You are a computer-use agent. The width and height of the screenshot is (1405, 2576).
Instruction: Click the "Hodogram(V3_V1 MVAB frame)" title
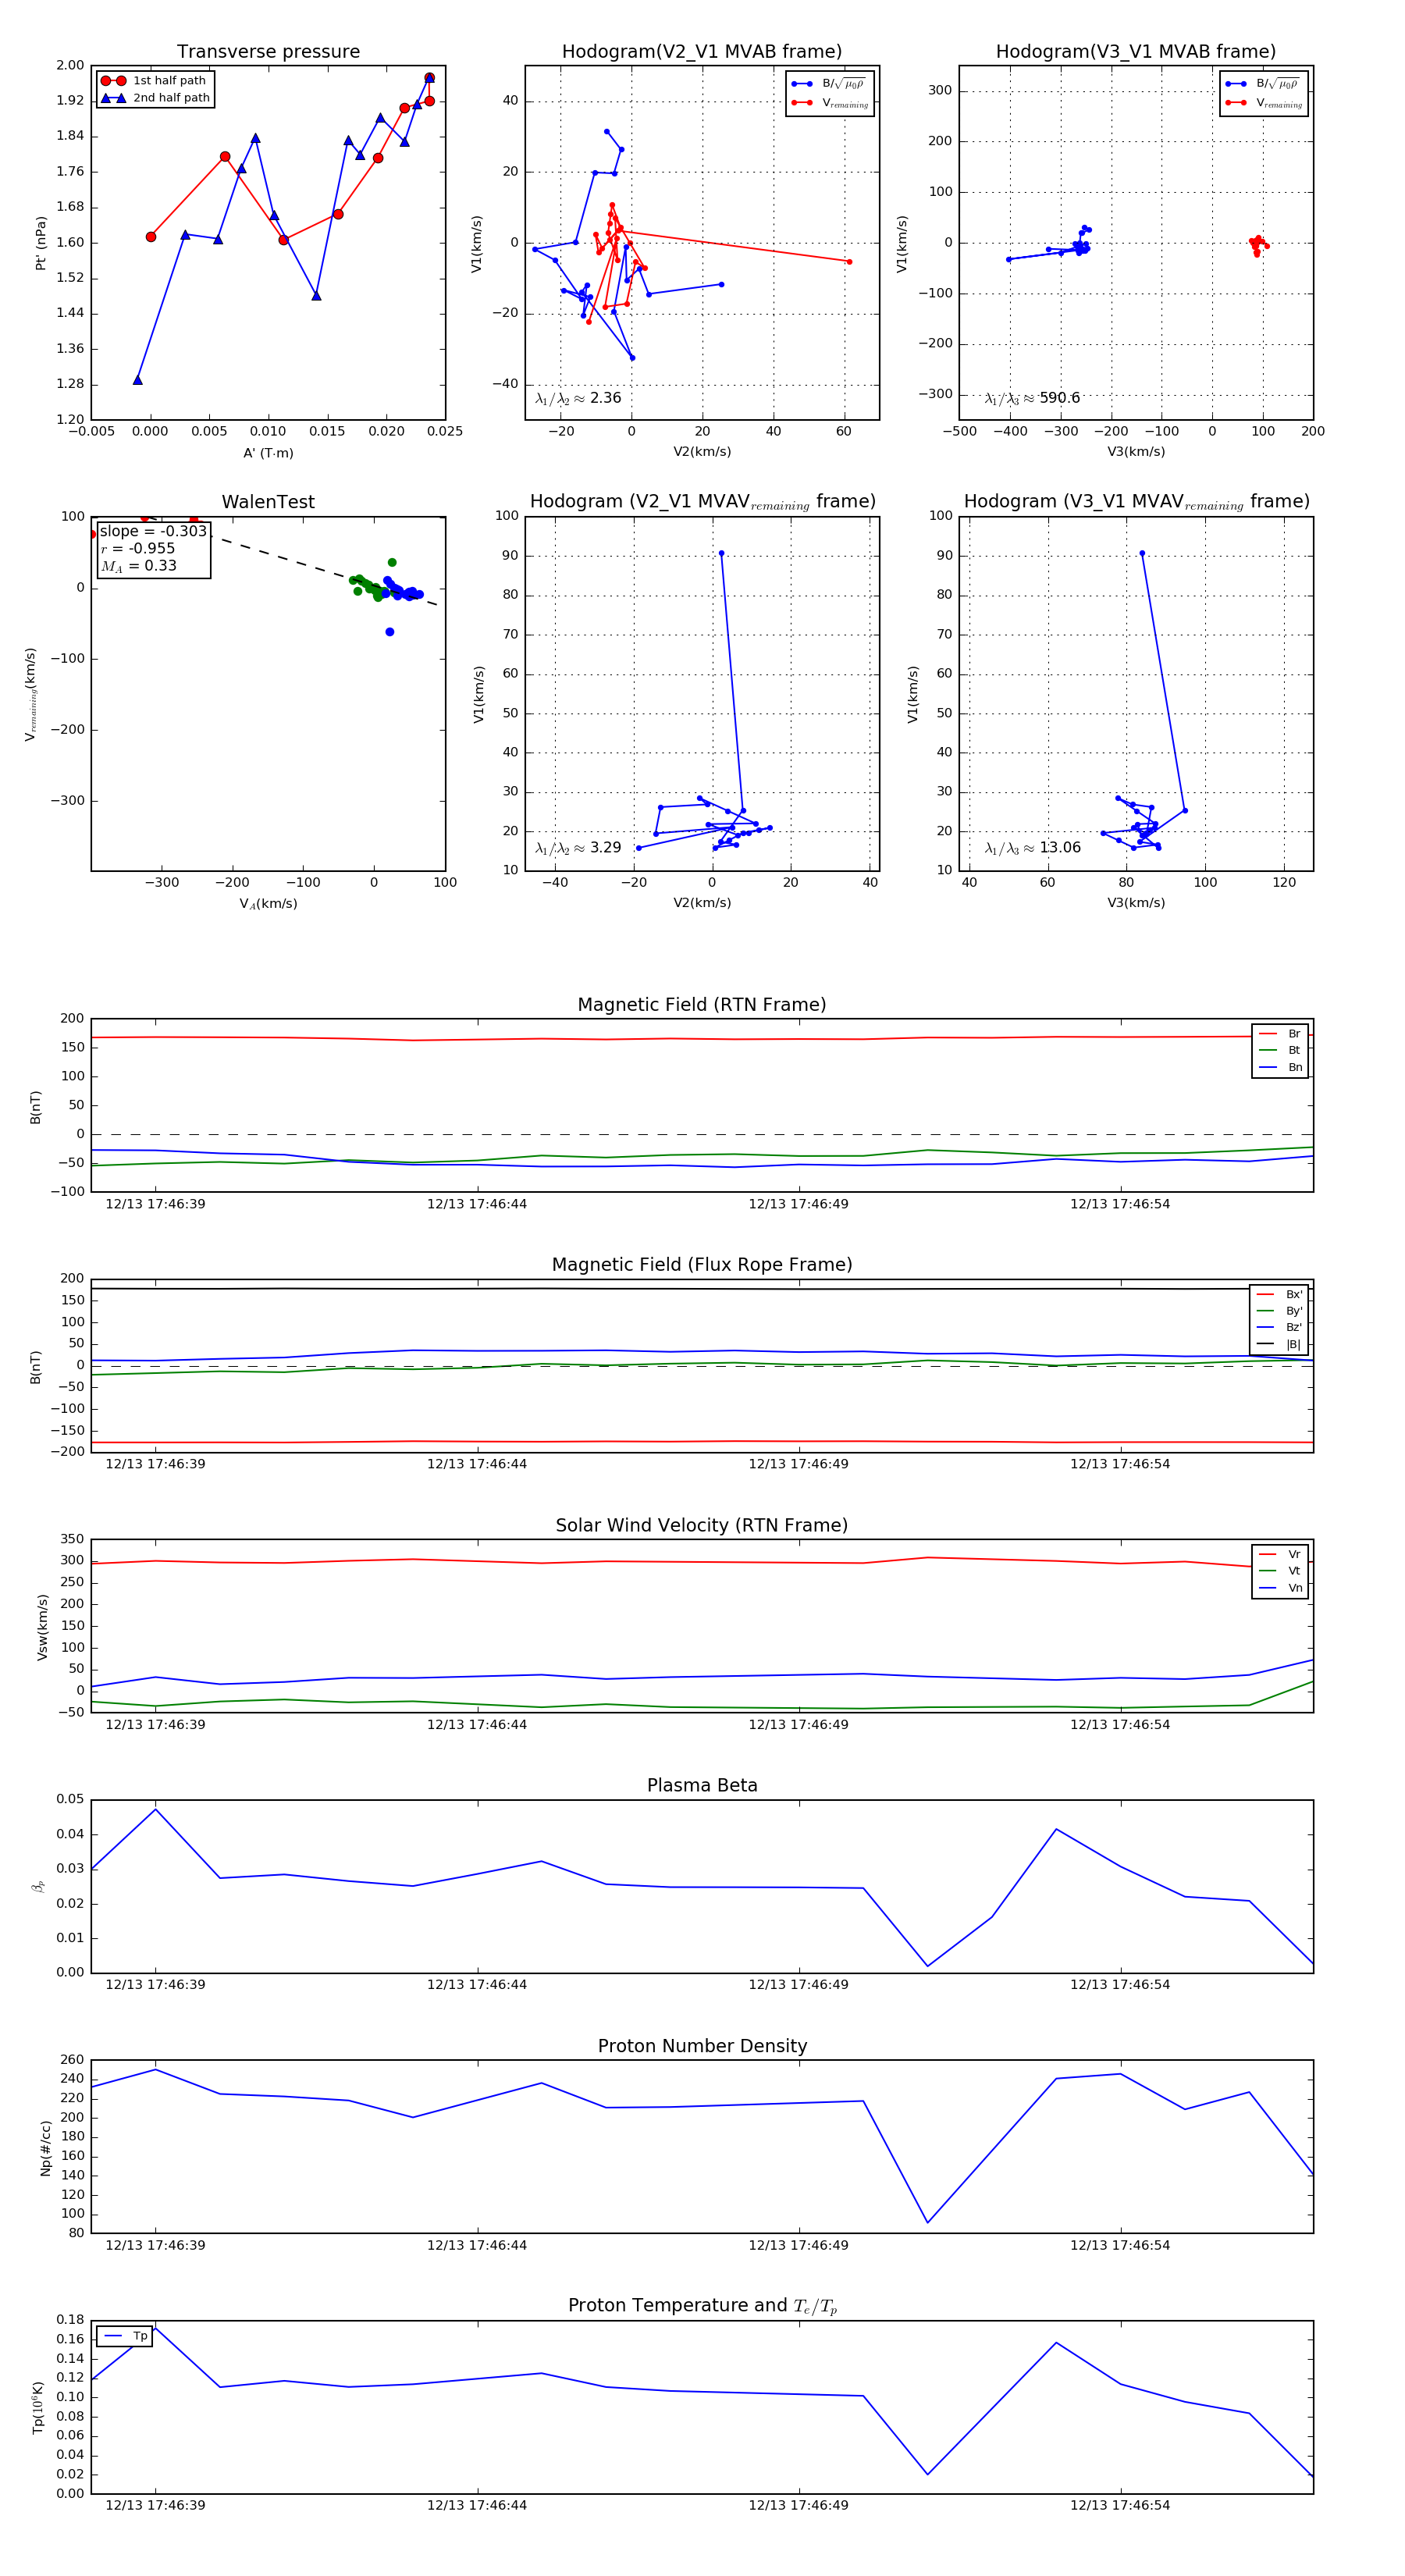[x=1135, y=51]
